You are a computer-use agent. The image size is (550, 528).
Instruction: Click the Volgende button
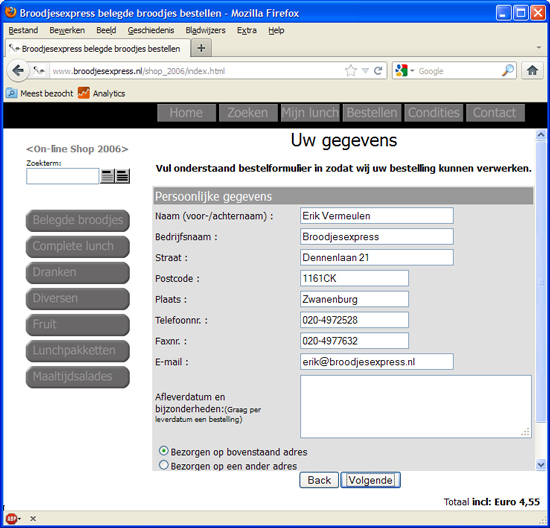pos(370,480)
